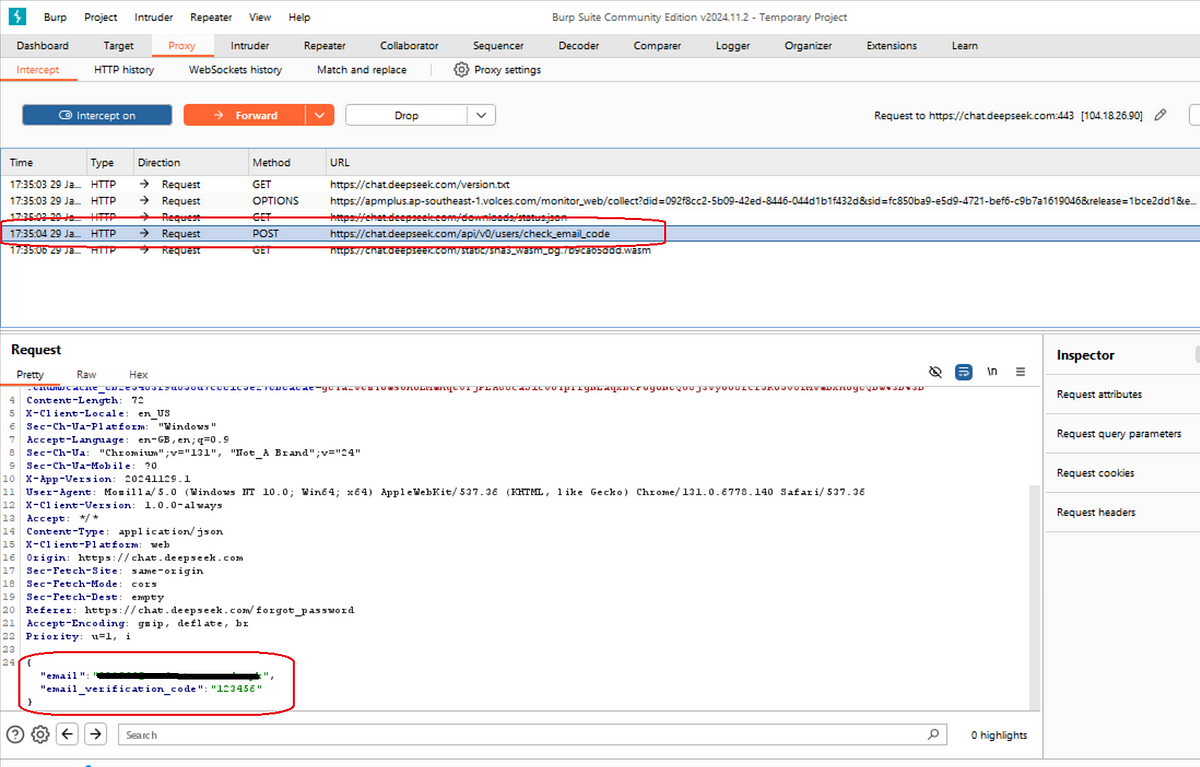Select the Proxy tab
1200x767 pixels.
click(x=182, y=45)
